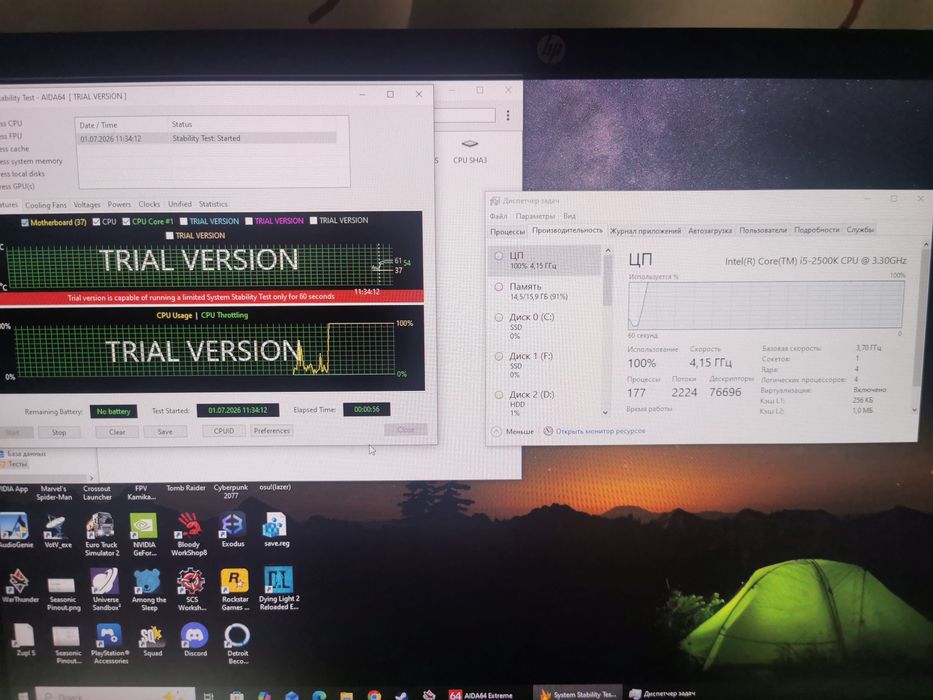Open the three-dot menu in the AIDA64 window
Image resolution: width=933 pixels, height=700 pixels.
pos(508,115)
